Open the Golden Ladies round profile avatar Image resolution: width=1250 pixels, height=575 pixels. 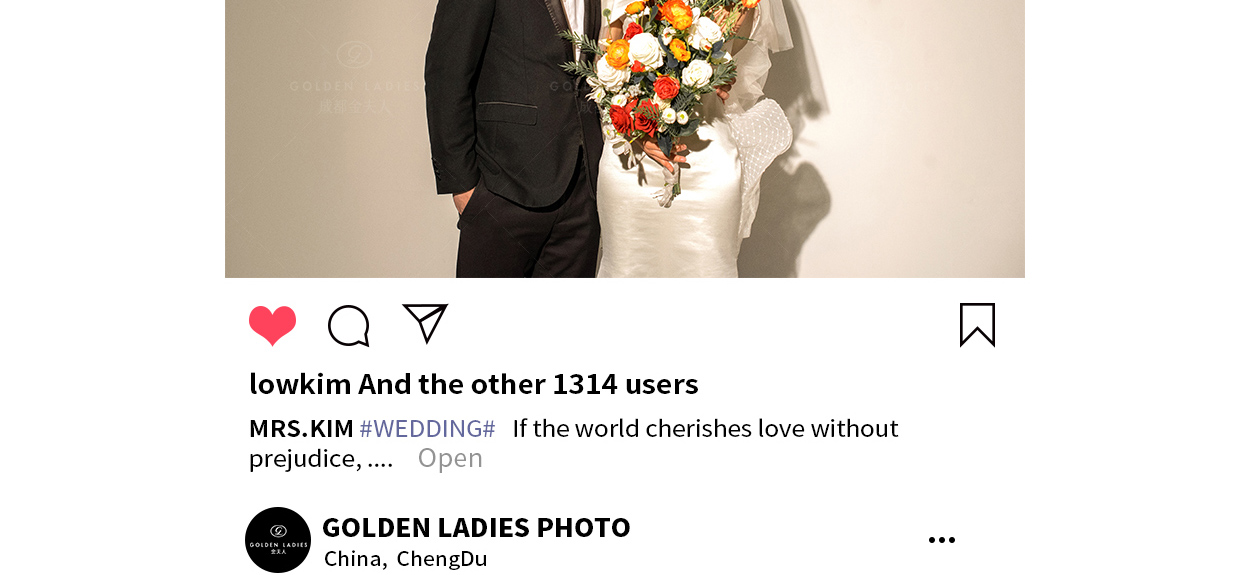coord(278,540)
